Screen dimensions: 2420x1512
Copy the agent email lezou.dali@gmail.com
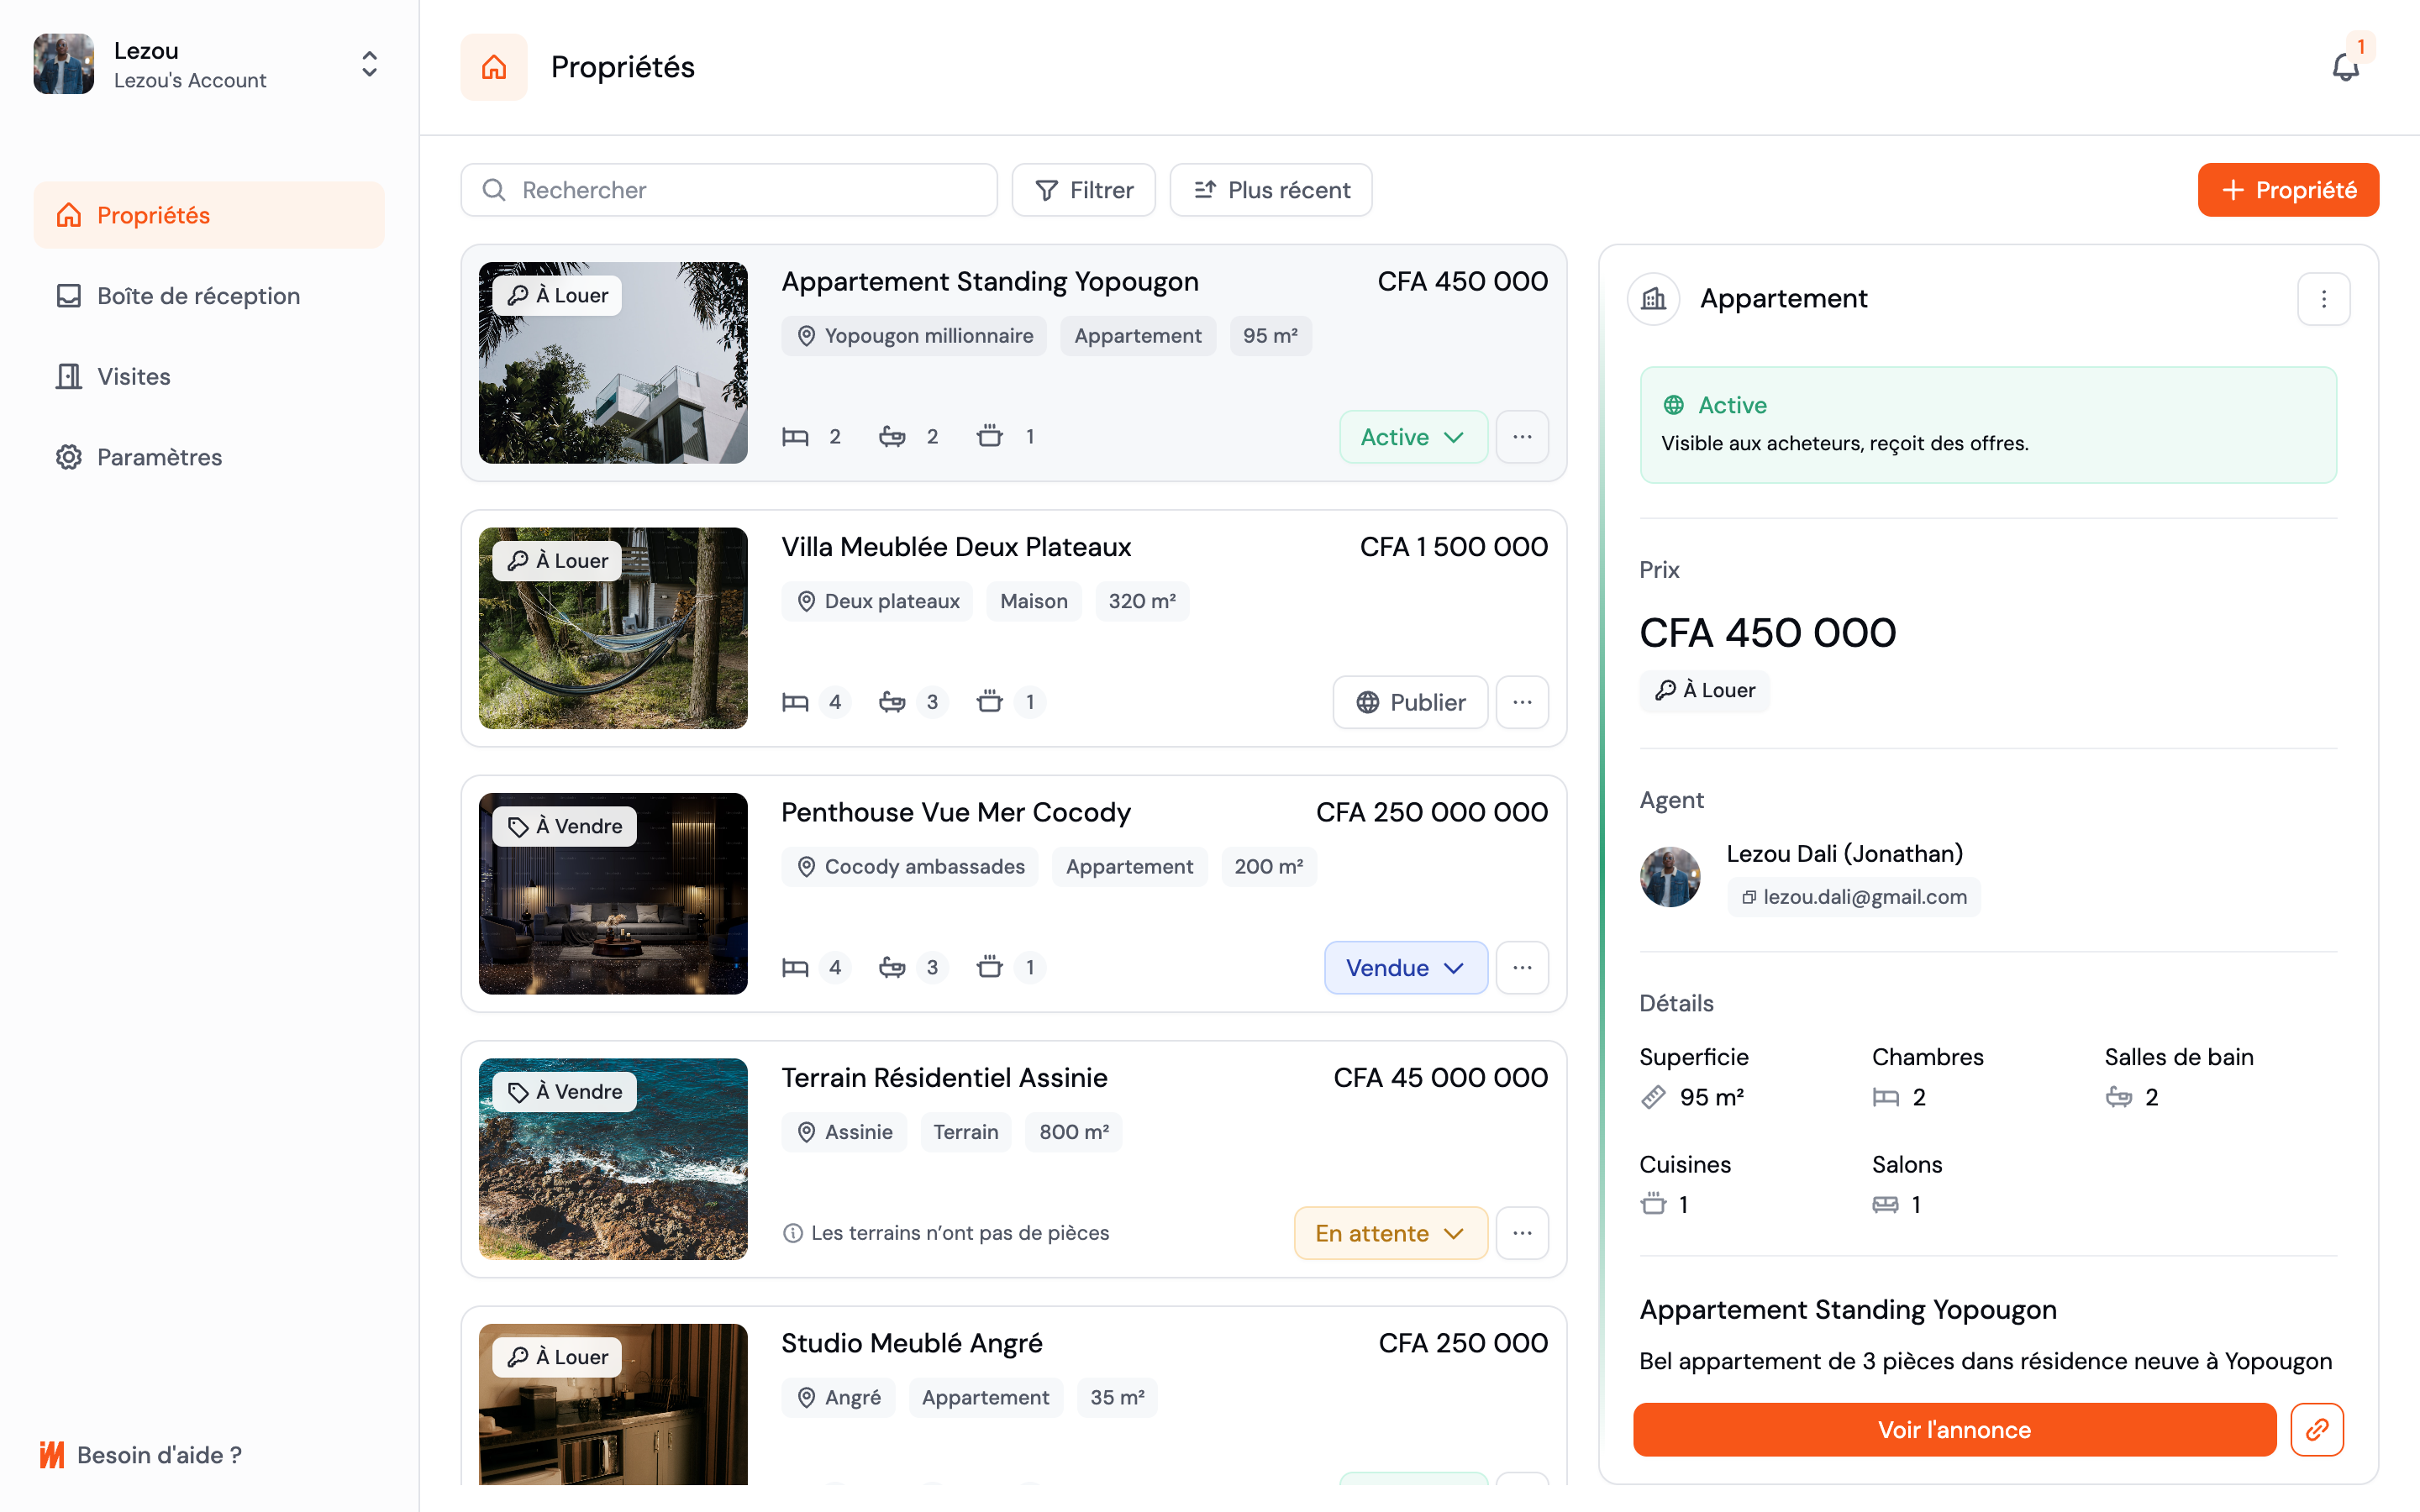pos(1853,897)
